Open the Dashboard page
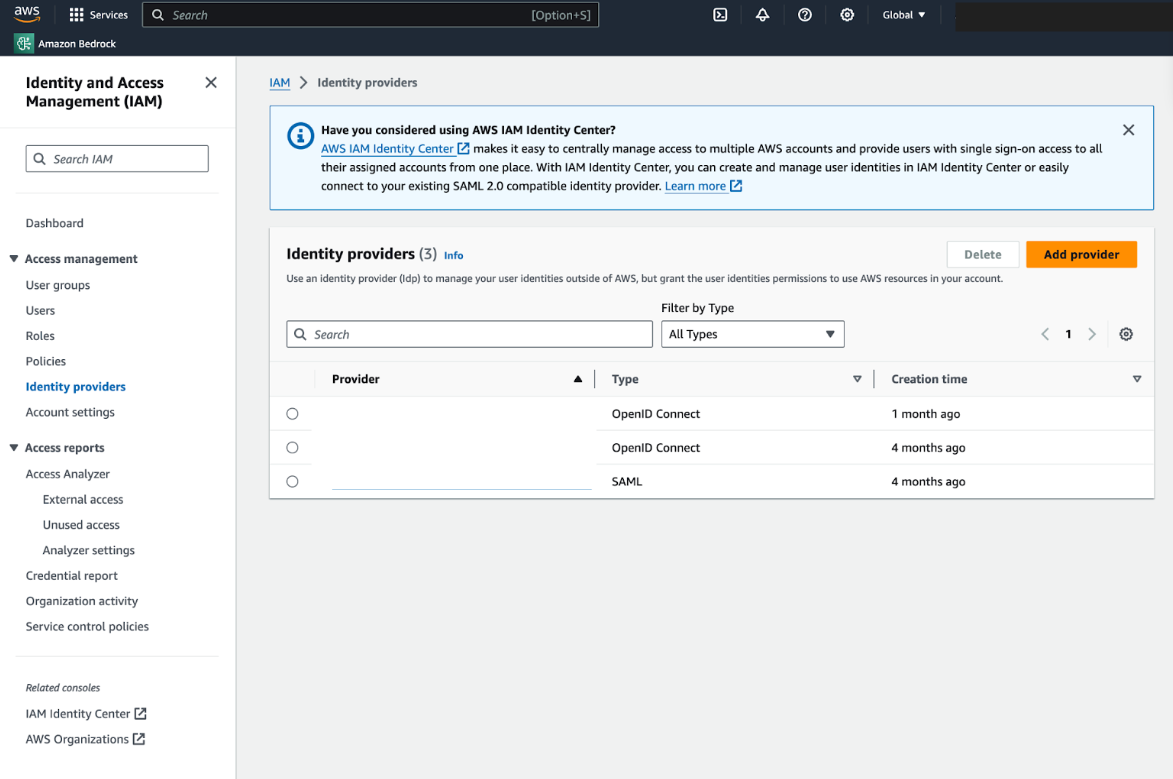 (x=55, y=223)
